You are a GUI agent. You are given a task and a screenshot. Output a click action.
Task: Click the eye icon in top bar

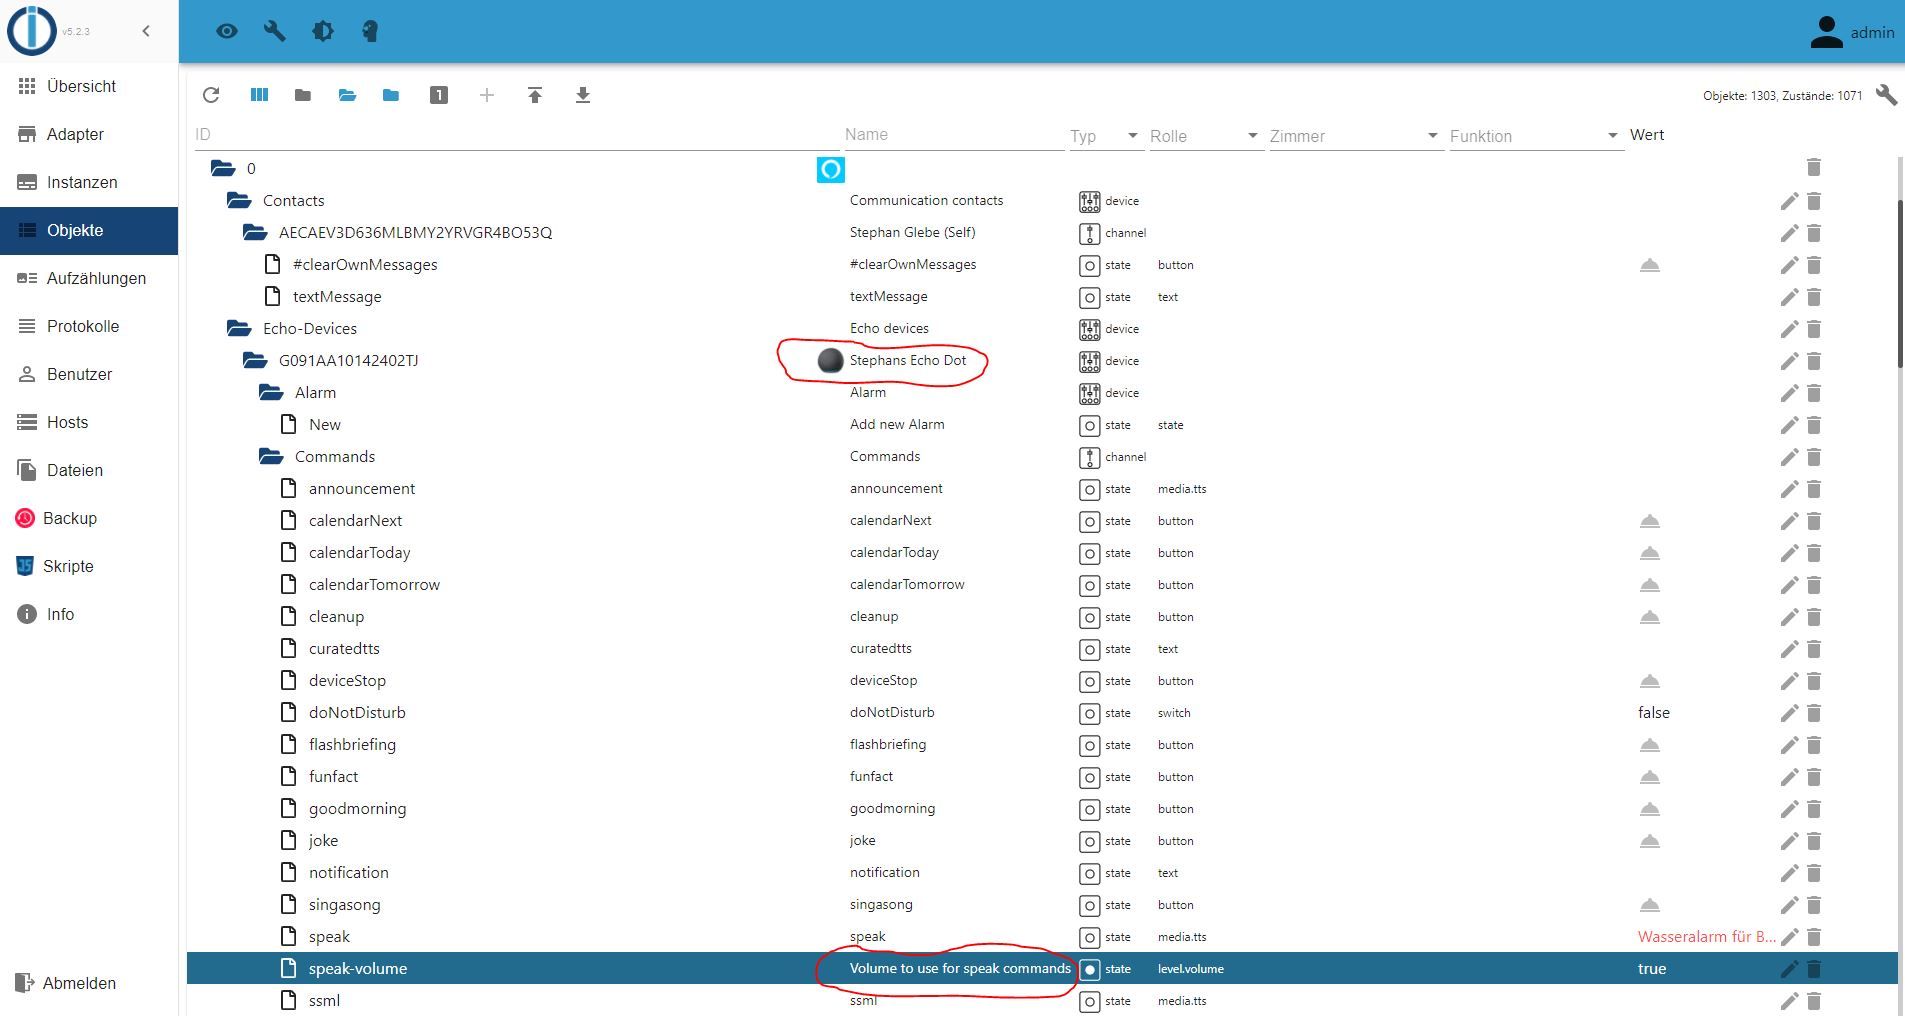click(x=227, y=31)
